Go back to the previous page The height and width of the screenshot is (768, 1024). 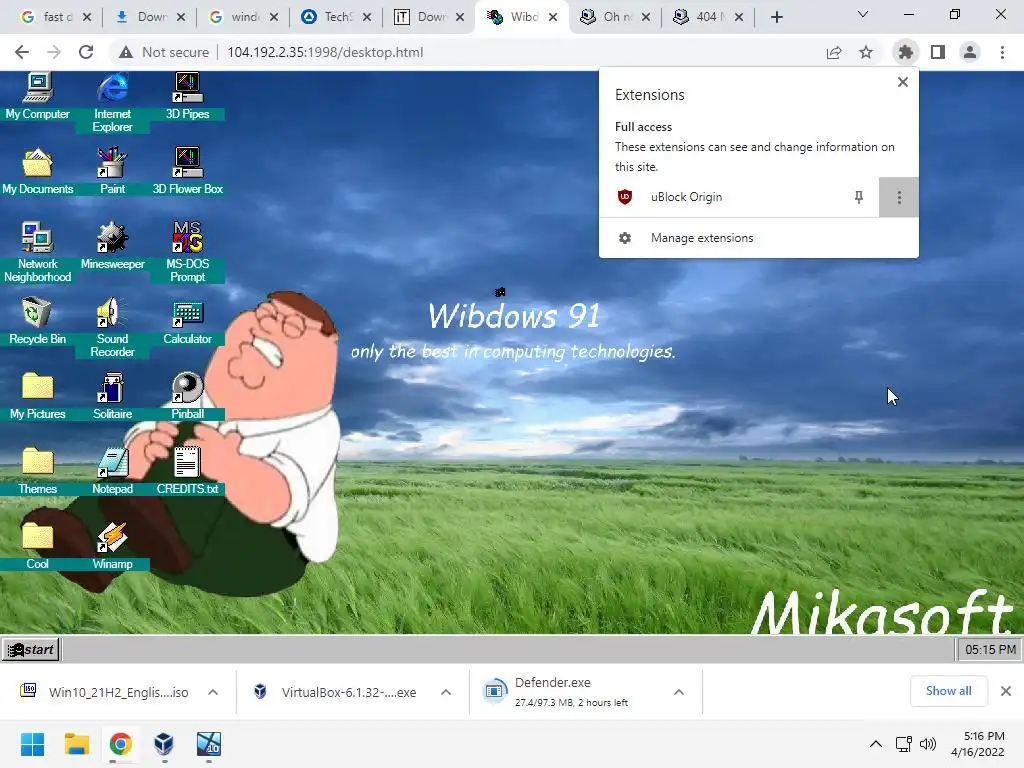pos(22,52)
